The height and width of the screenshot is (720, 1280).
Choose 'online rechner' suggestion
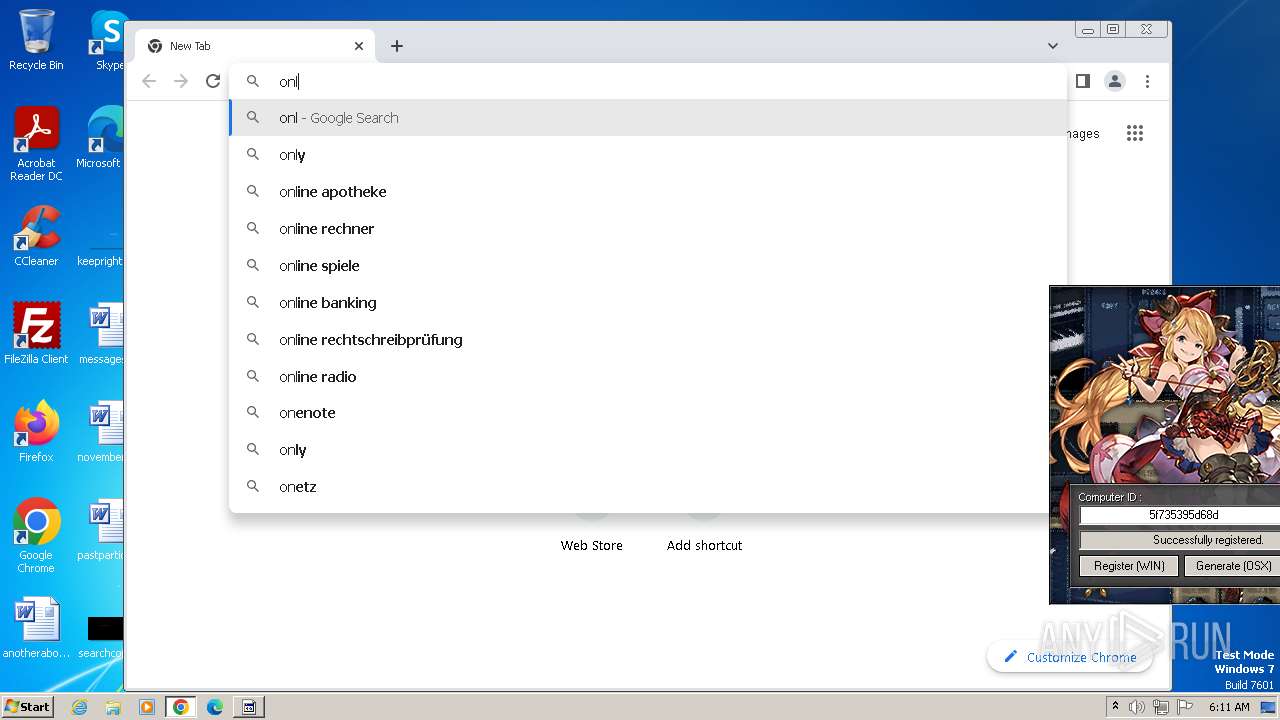click(x=648, y=229)
